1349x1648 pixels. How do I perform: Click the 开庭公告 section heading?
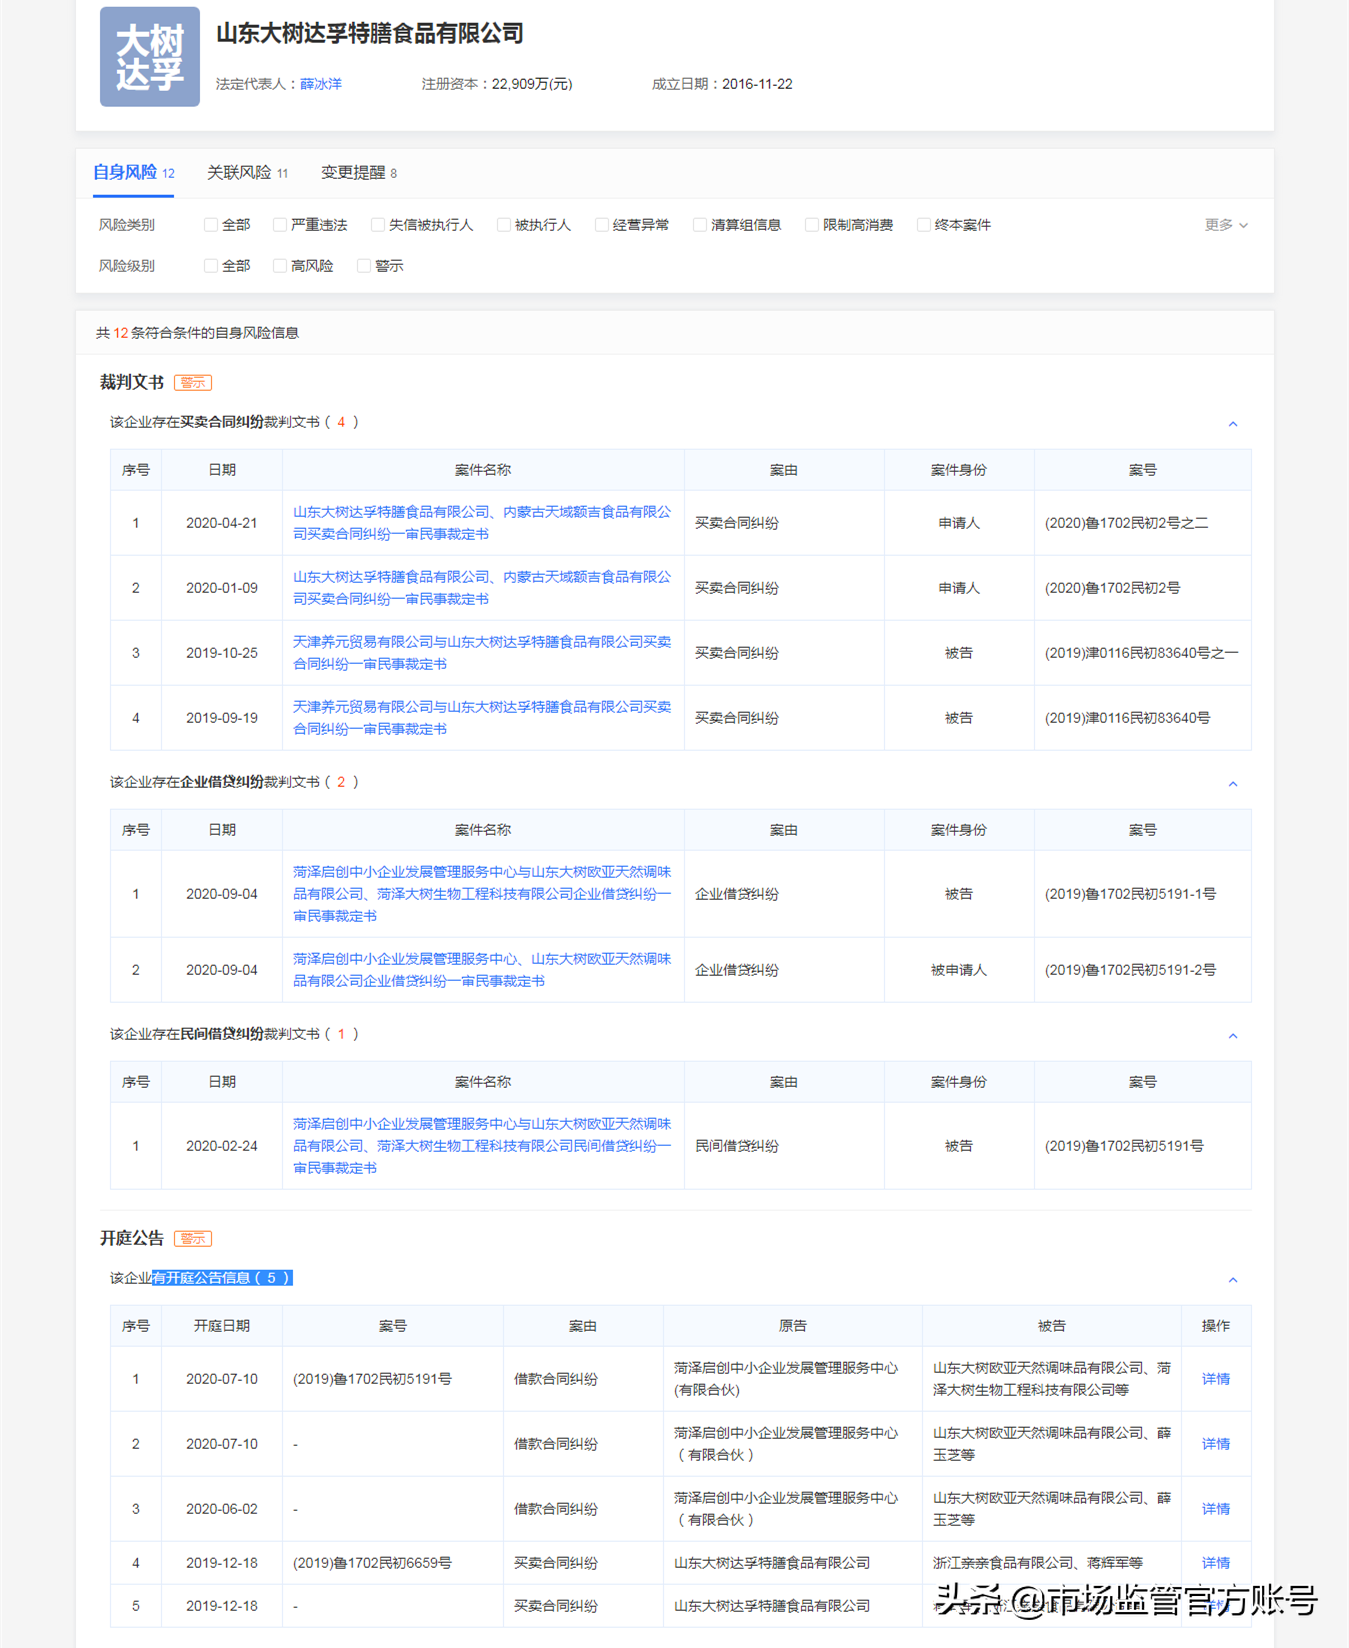point(132,1239)
